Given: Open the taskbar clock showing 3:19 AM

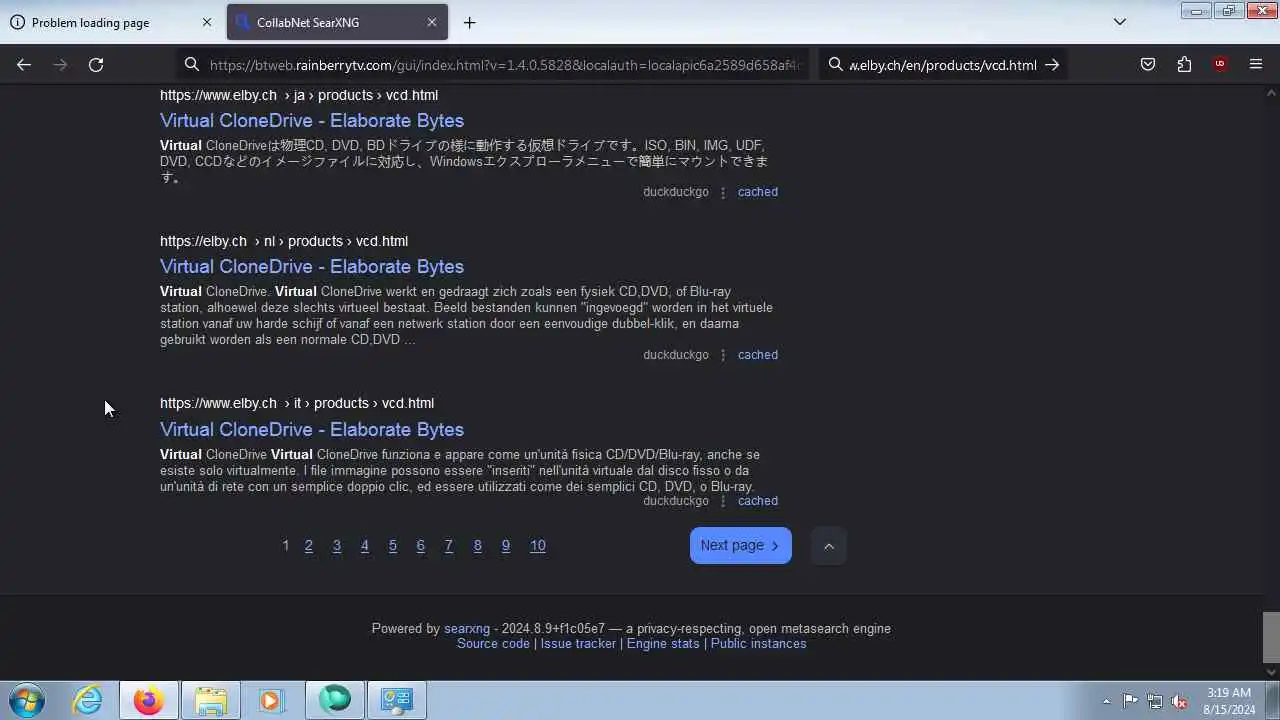Looking at the screenshot, I should click(1229, 700).
